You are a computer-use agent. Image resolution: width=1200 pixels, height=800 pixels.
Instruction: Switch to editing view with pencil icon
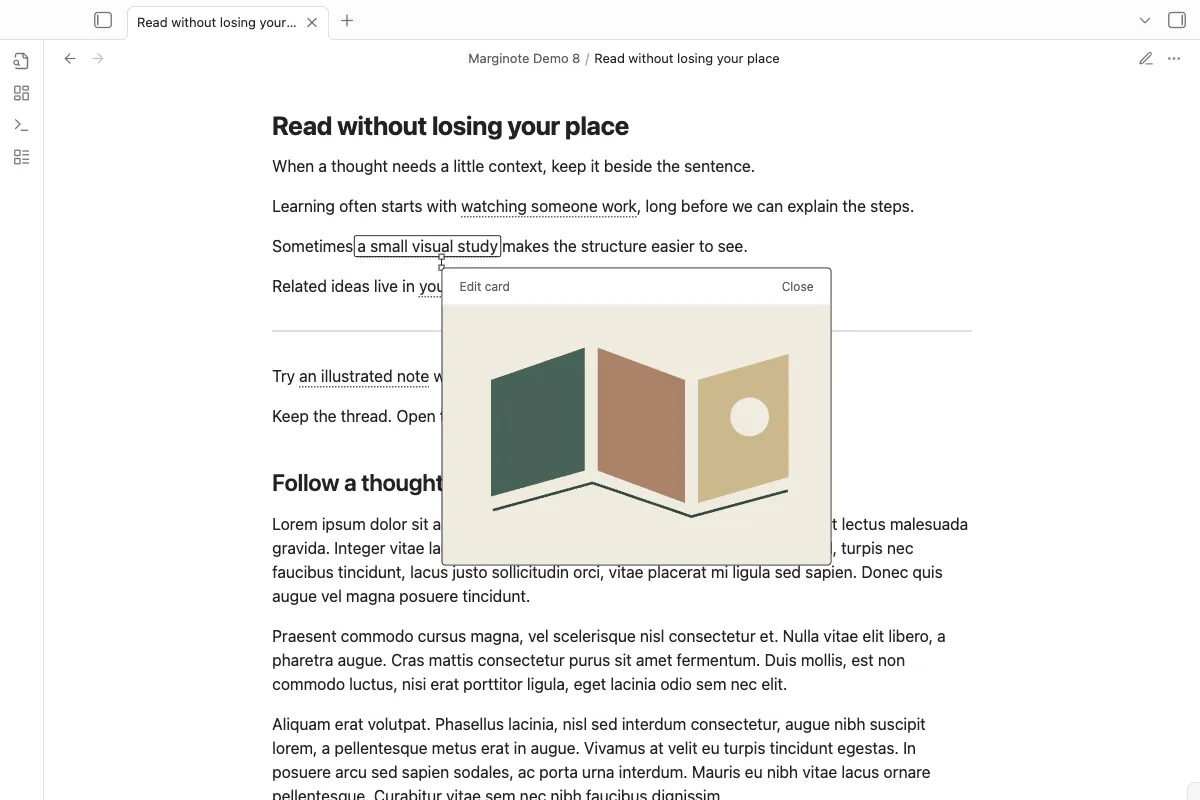tap(1146, 59)
